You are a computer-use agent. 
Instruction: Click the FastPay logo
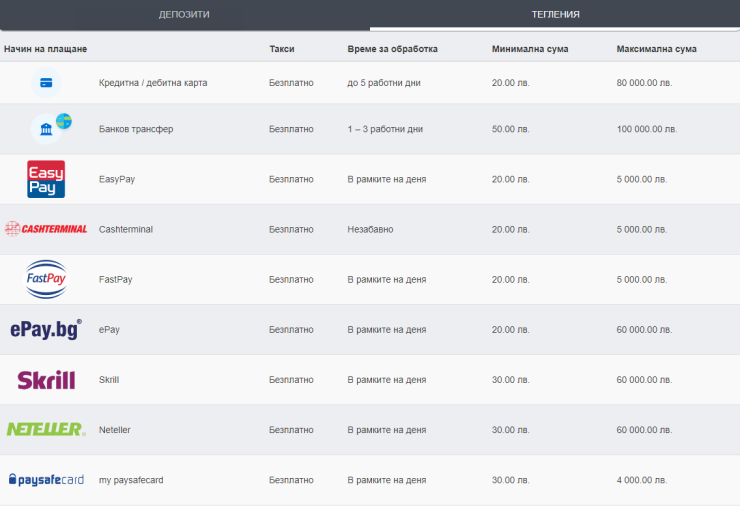tap(46, 279)
